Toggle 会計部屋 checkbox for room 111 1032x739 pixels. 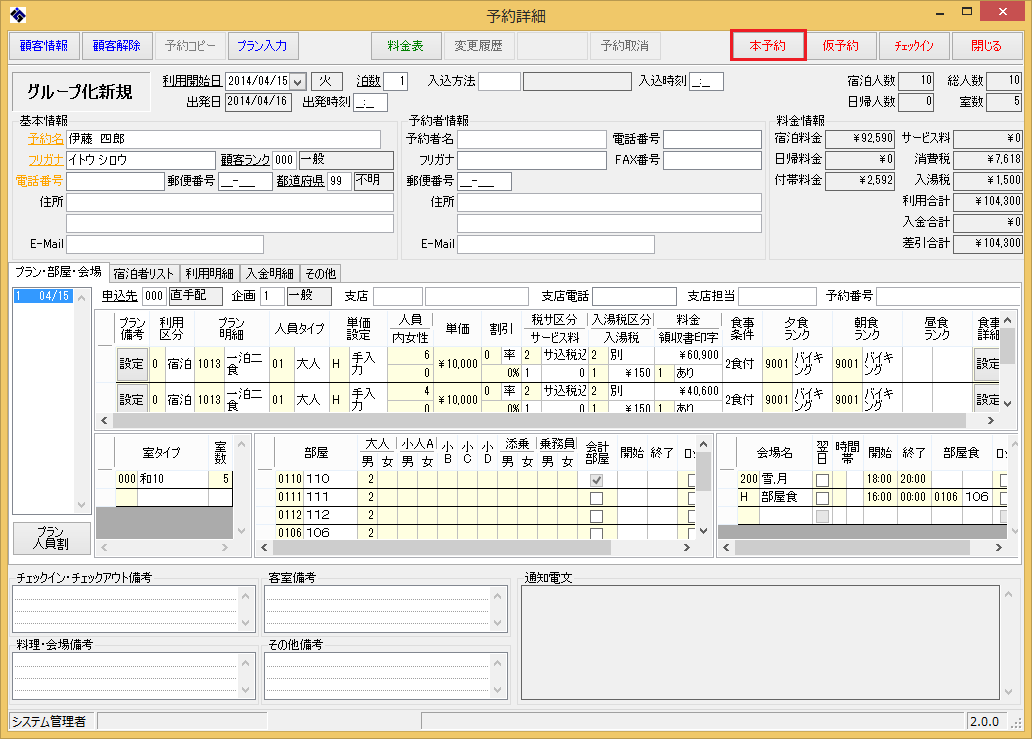[x=596, y=498]
